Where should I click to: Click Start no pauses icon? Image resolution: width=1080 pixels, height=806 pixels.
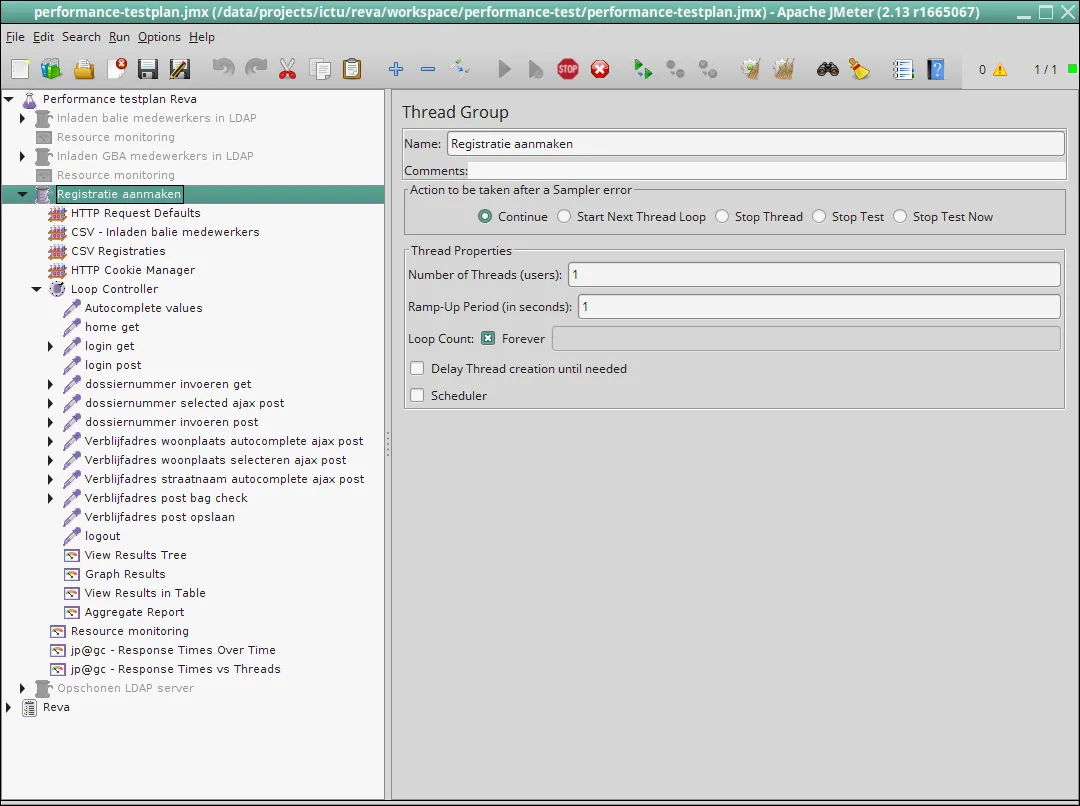[535, 69]
